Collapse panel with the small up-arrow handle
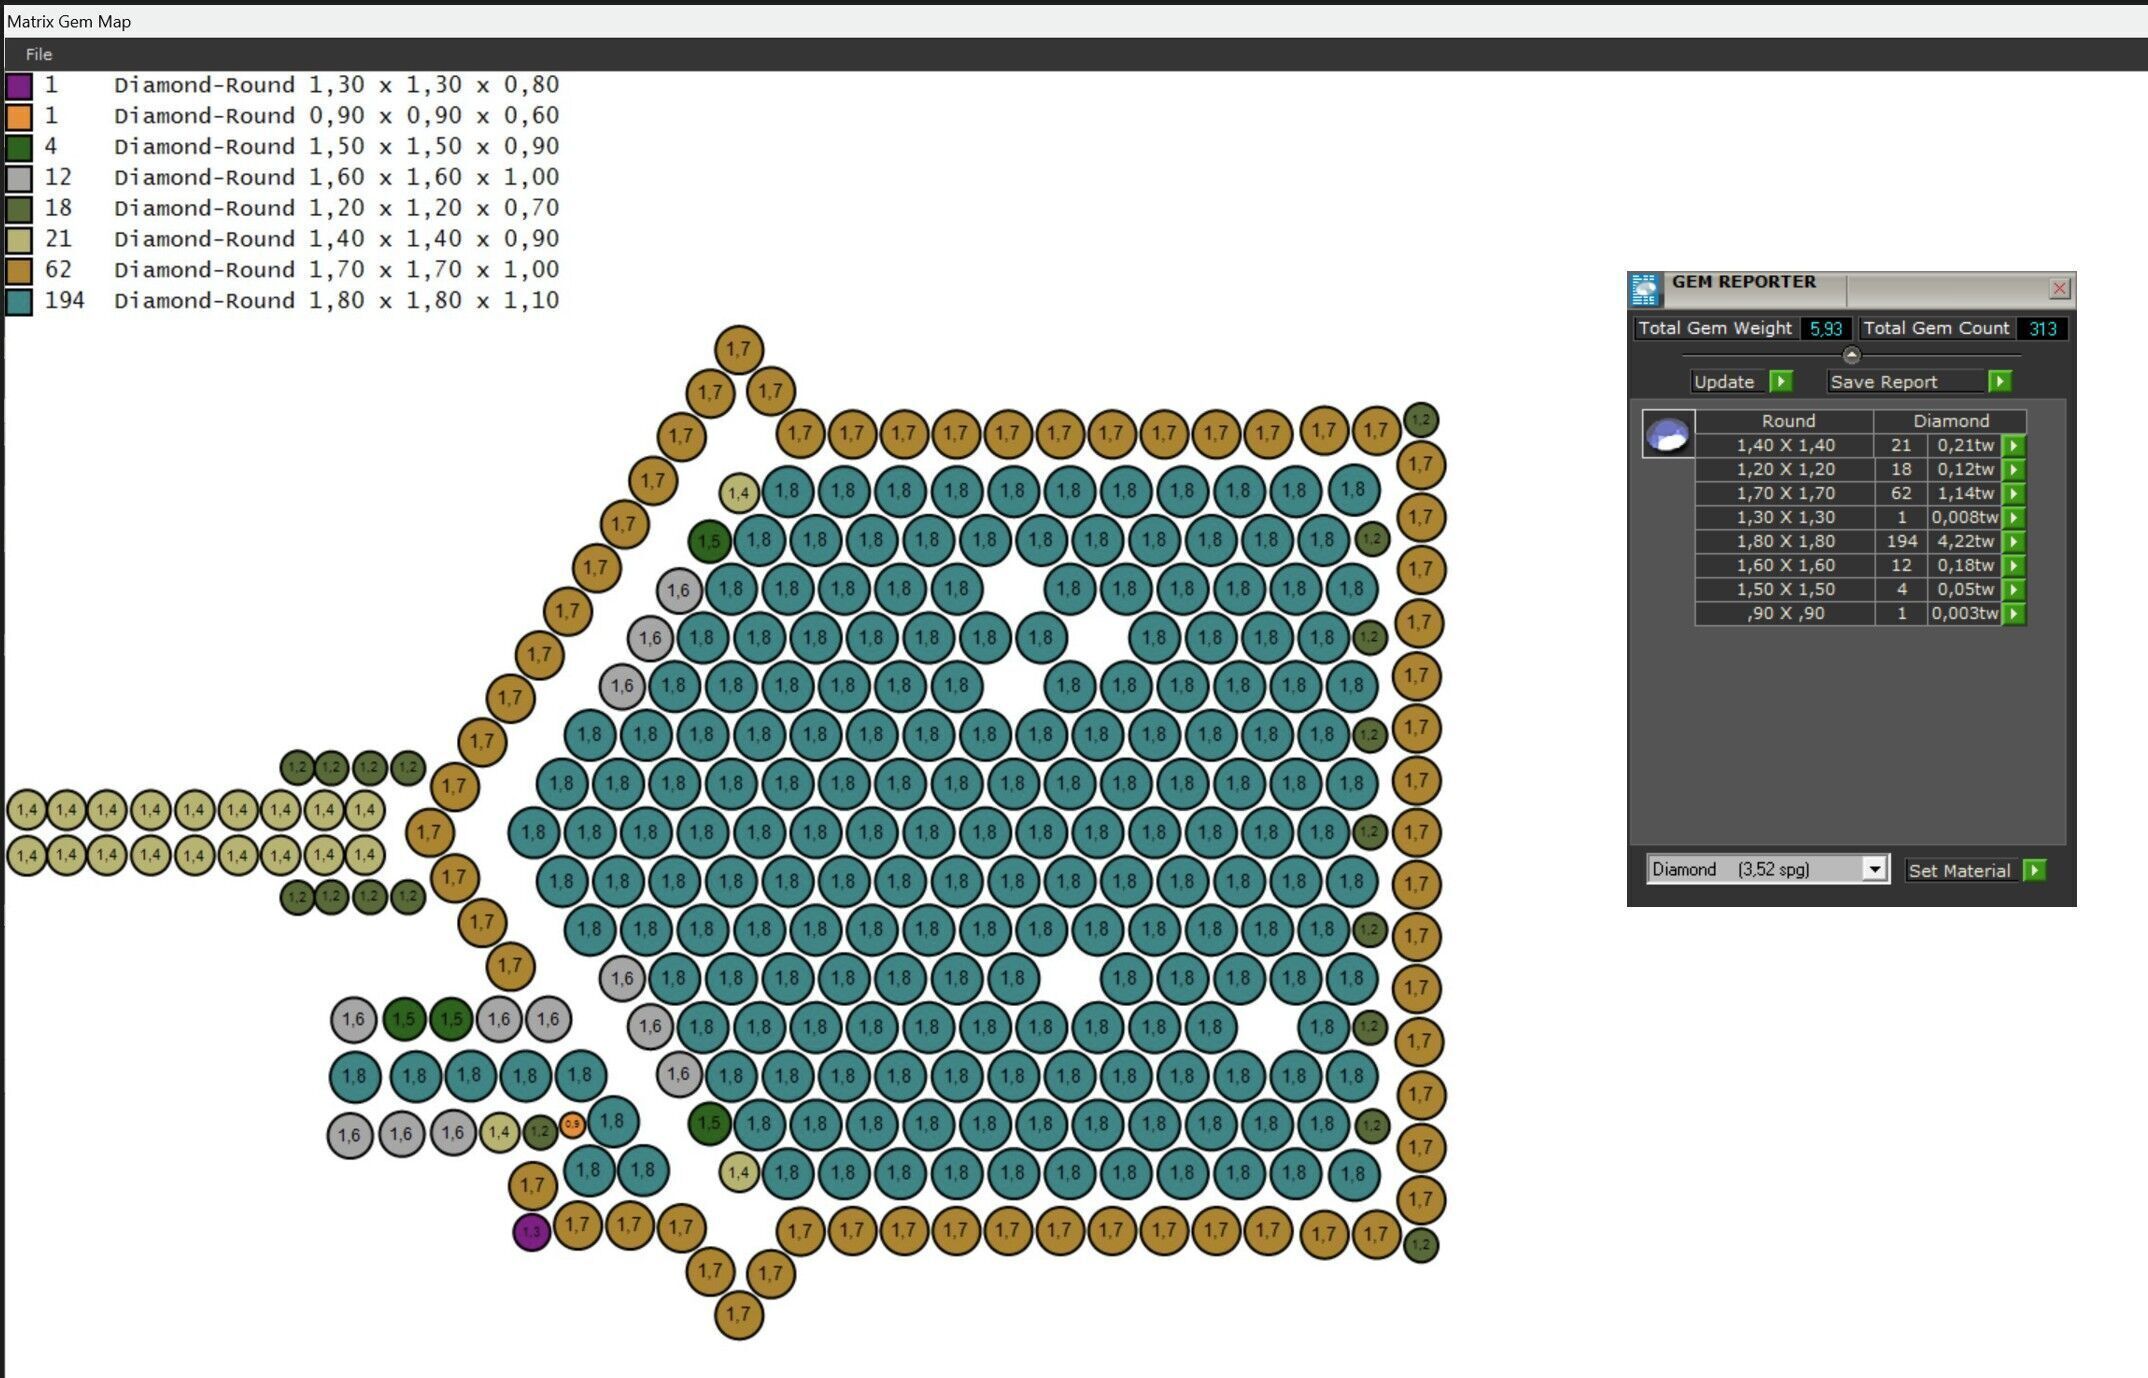The width and height of the screenshot is (2148, 1378). pyautogui.click(x=1851, y=355)
